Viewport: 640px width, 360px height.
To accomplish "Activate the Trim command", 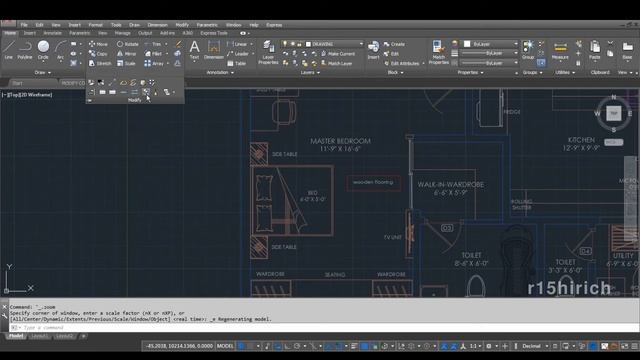I will (153, 44).
